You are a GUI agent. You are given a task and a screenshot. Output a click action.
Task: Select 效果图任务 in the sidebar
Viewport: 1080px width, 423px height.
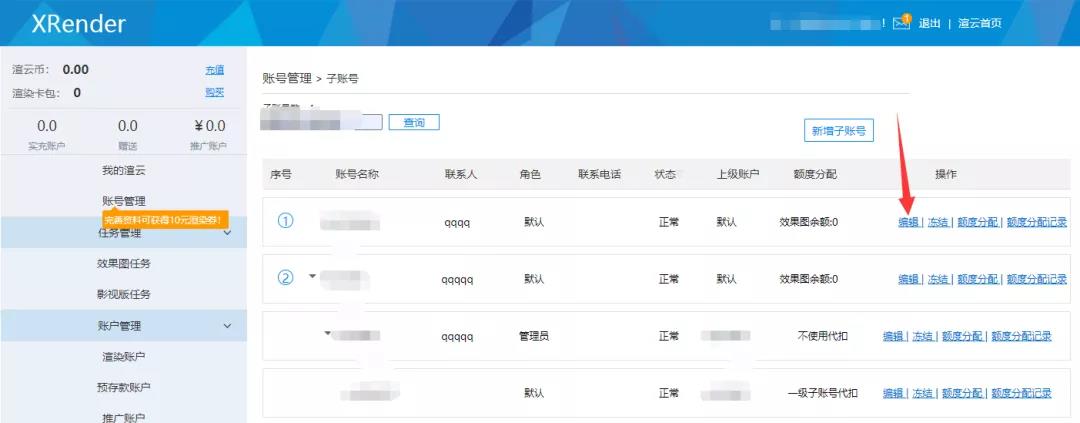123,264
